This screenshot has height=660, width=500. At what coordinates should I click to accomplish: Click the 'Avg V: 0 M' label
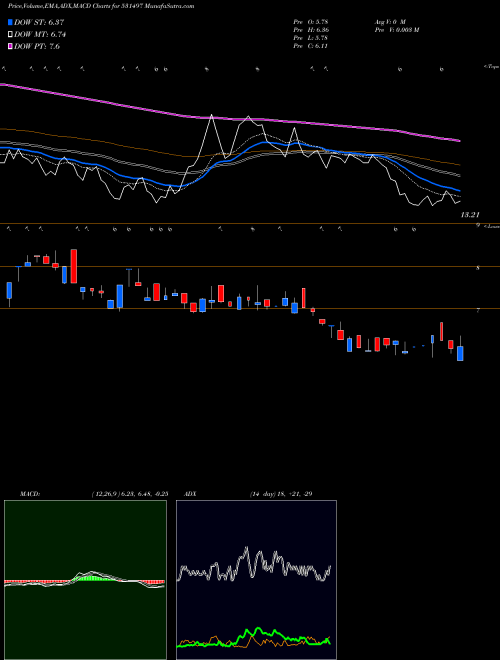point(389,21)
